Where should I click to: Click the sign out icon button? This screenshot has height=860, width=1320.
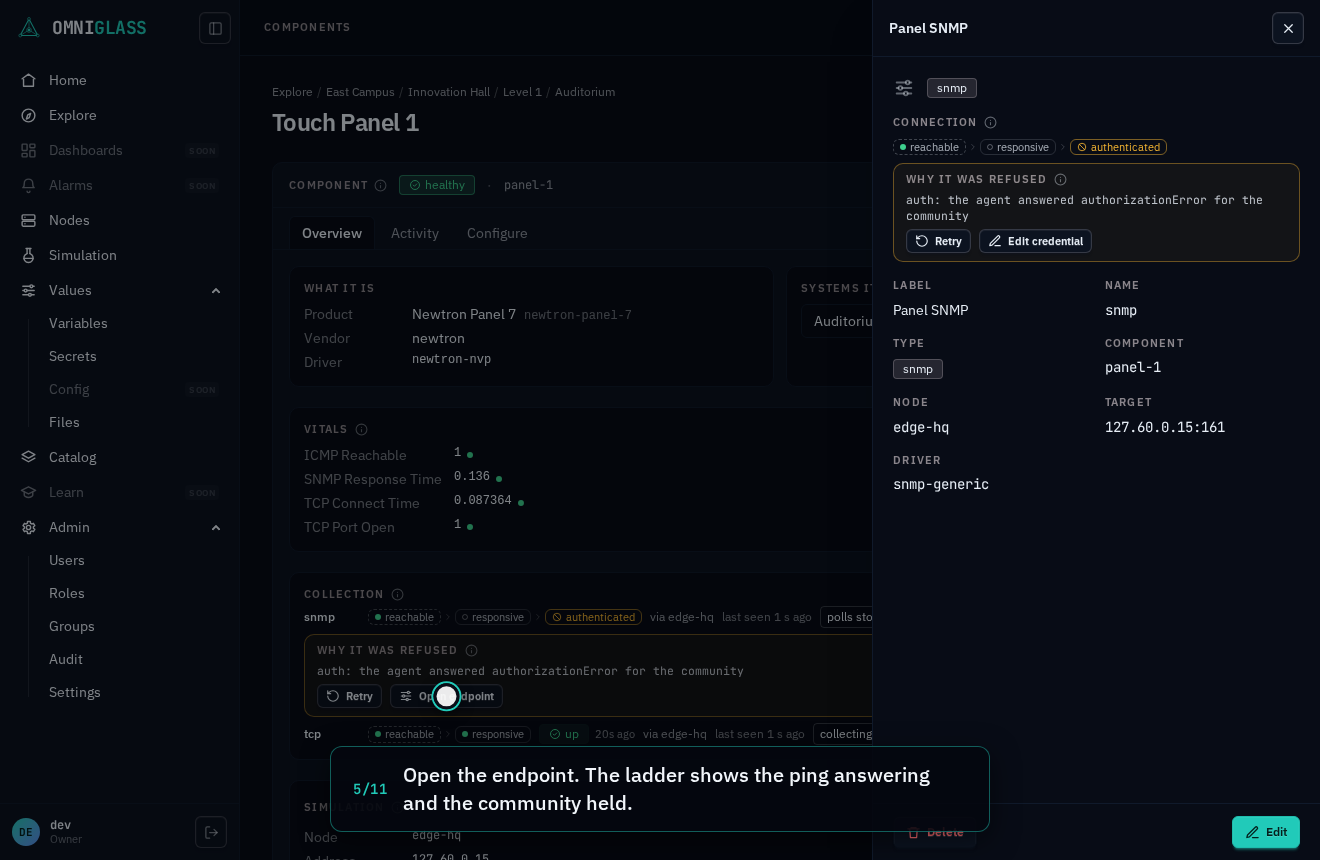click(211, 832)
